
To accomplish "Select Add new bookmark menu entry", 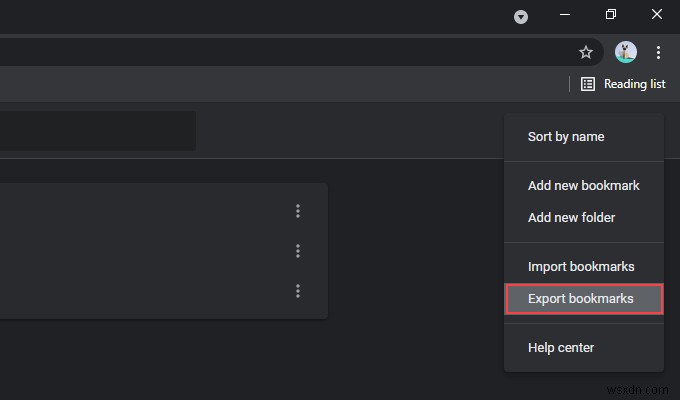I will click(x=584, y=186).
